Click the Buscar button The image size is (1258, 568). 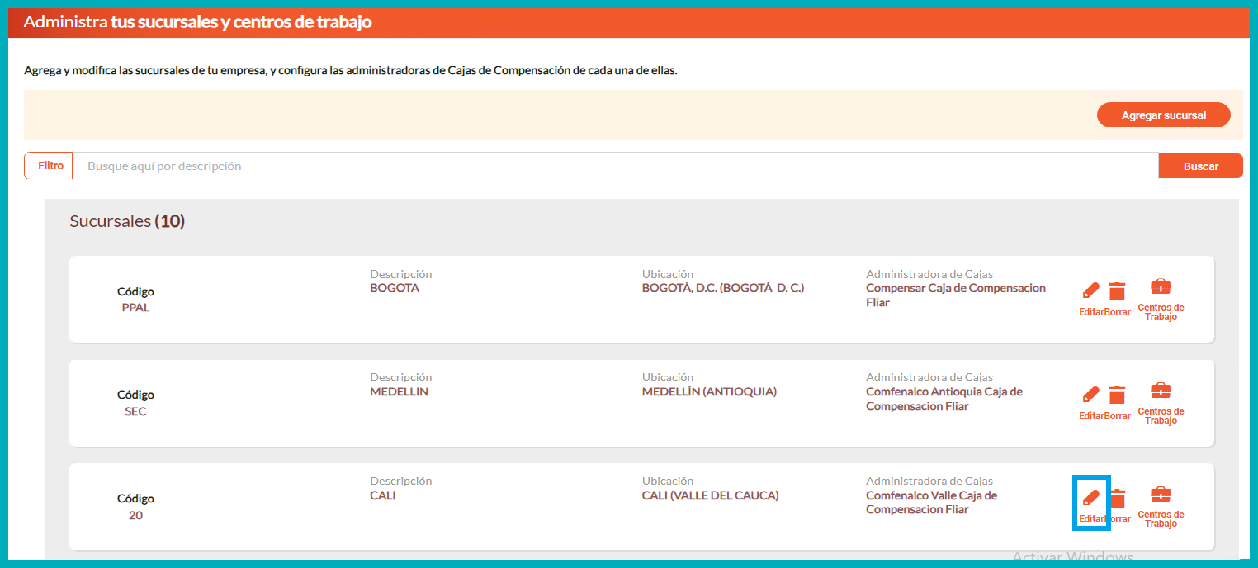tap(1200, 166)
